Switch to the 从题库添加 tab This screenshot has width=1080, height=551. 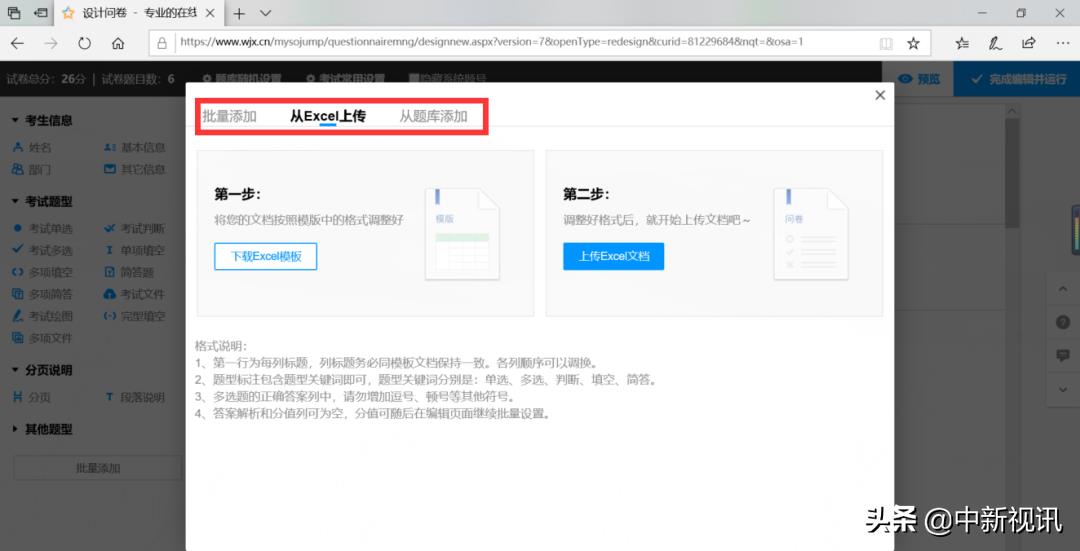tap(433, 116)
